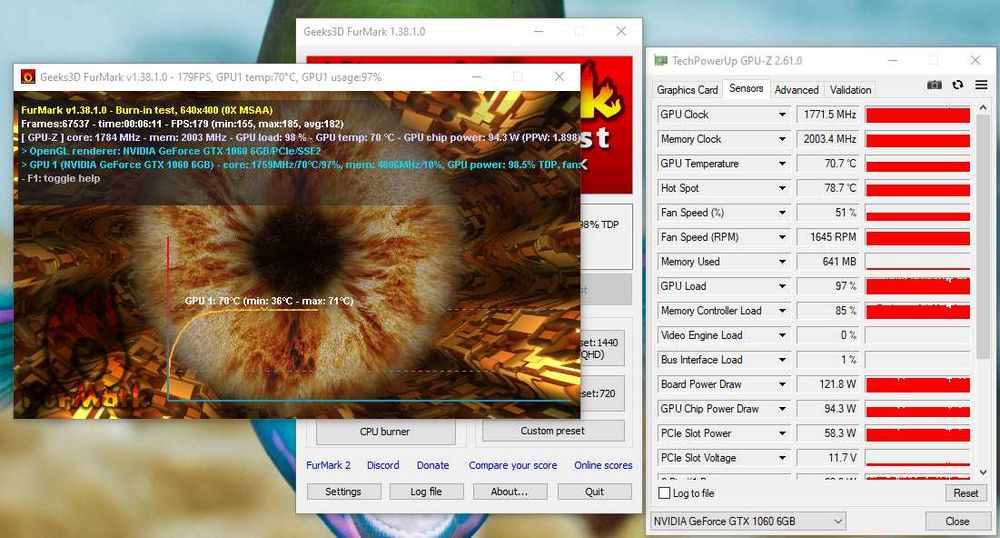Close the FurMark burn-in test window

[559, 77]
